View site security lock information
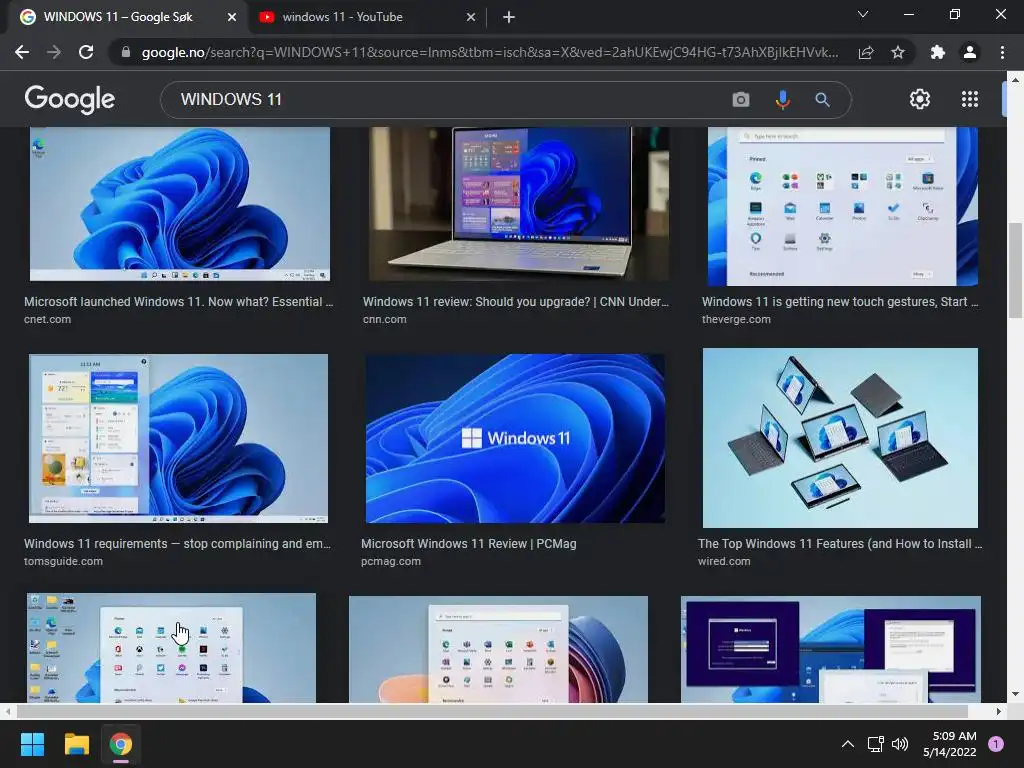Screen dimensions: 1024x768 click(x=126, y=52)
